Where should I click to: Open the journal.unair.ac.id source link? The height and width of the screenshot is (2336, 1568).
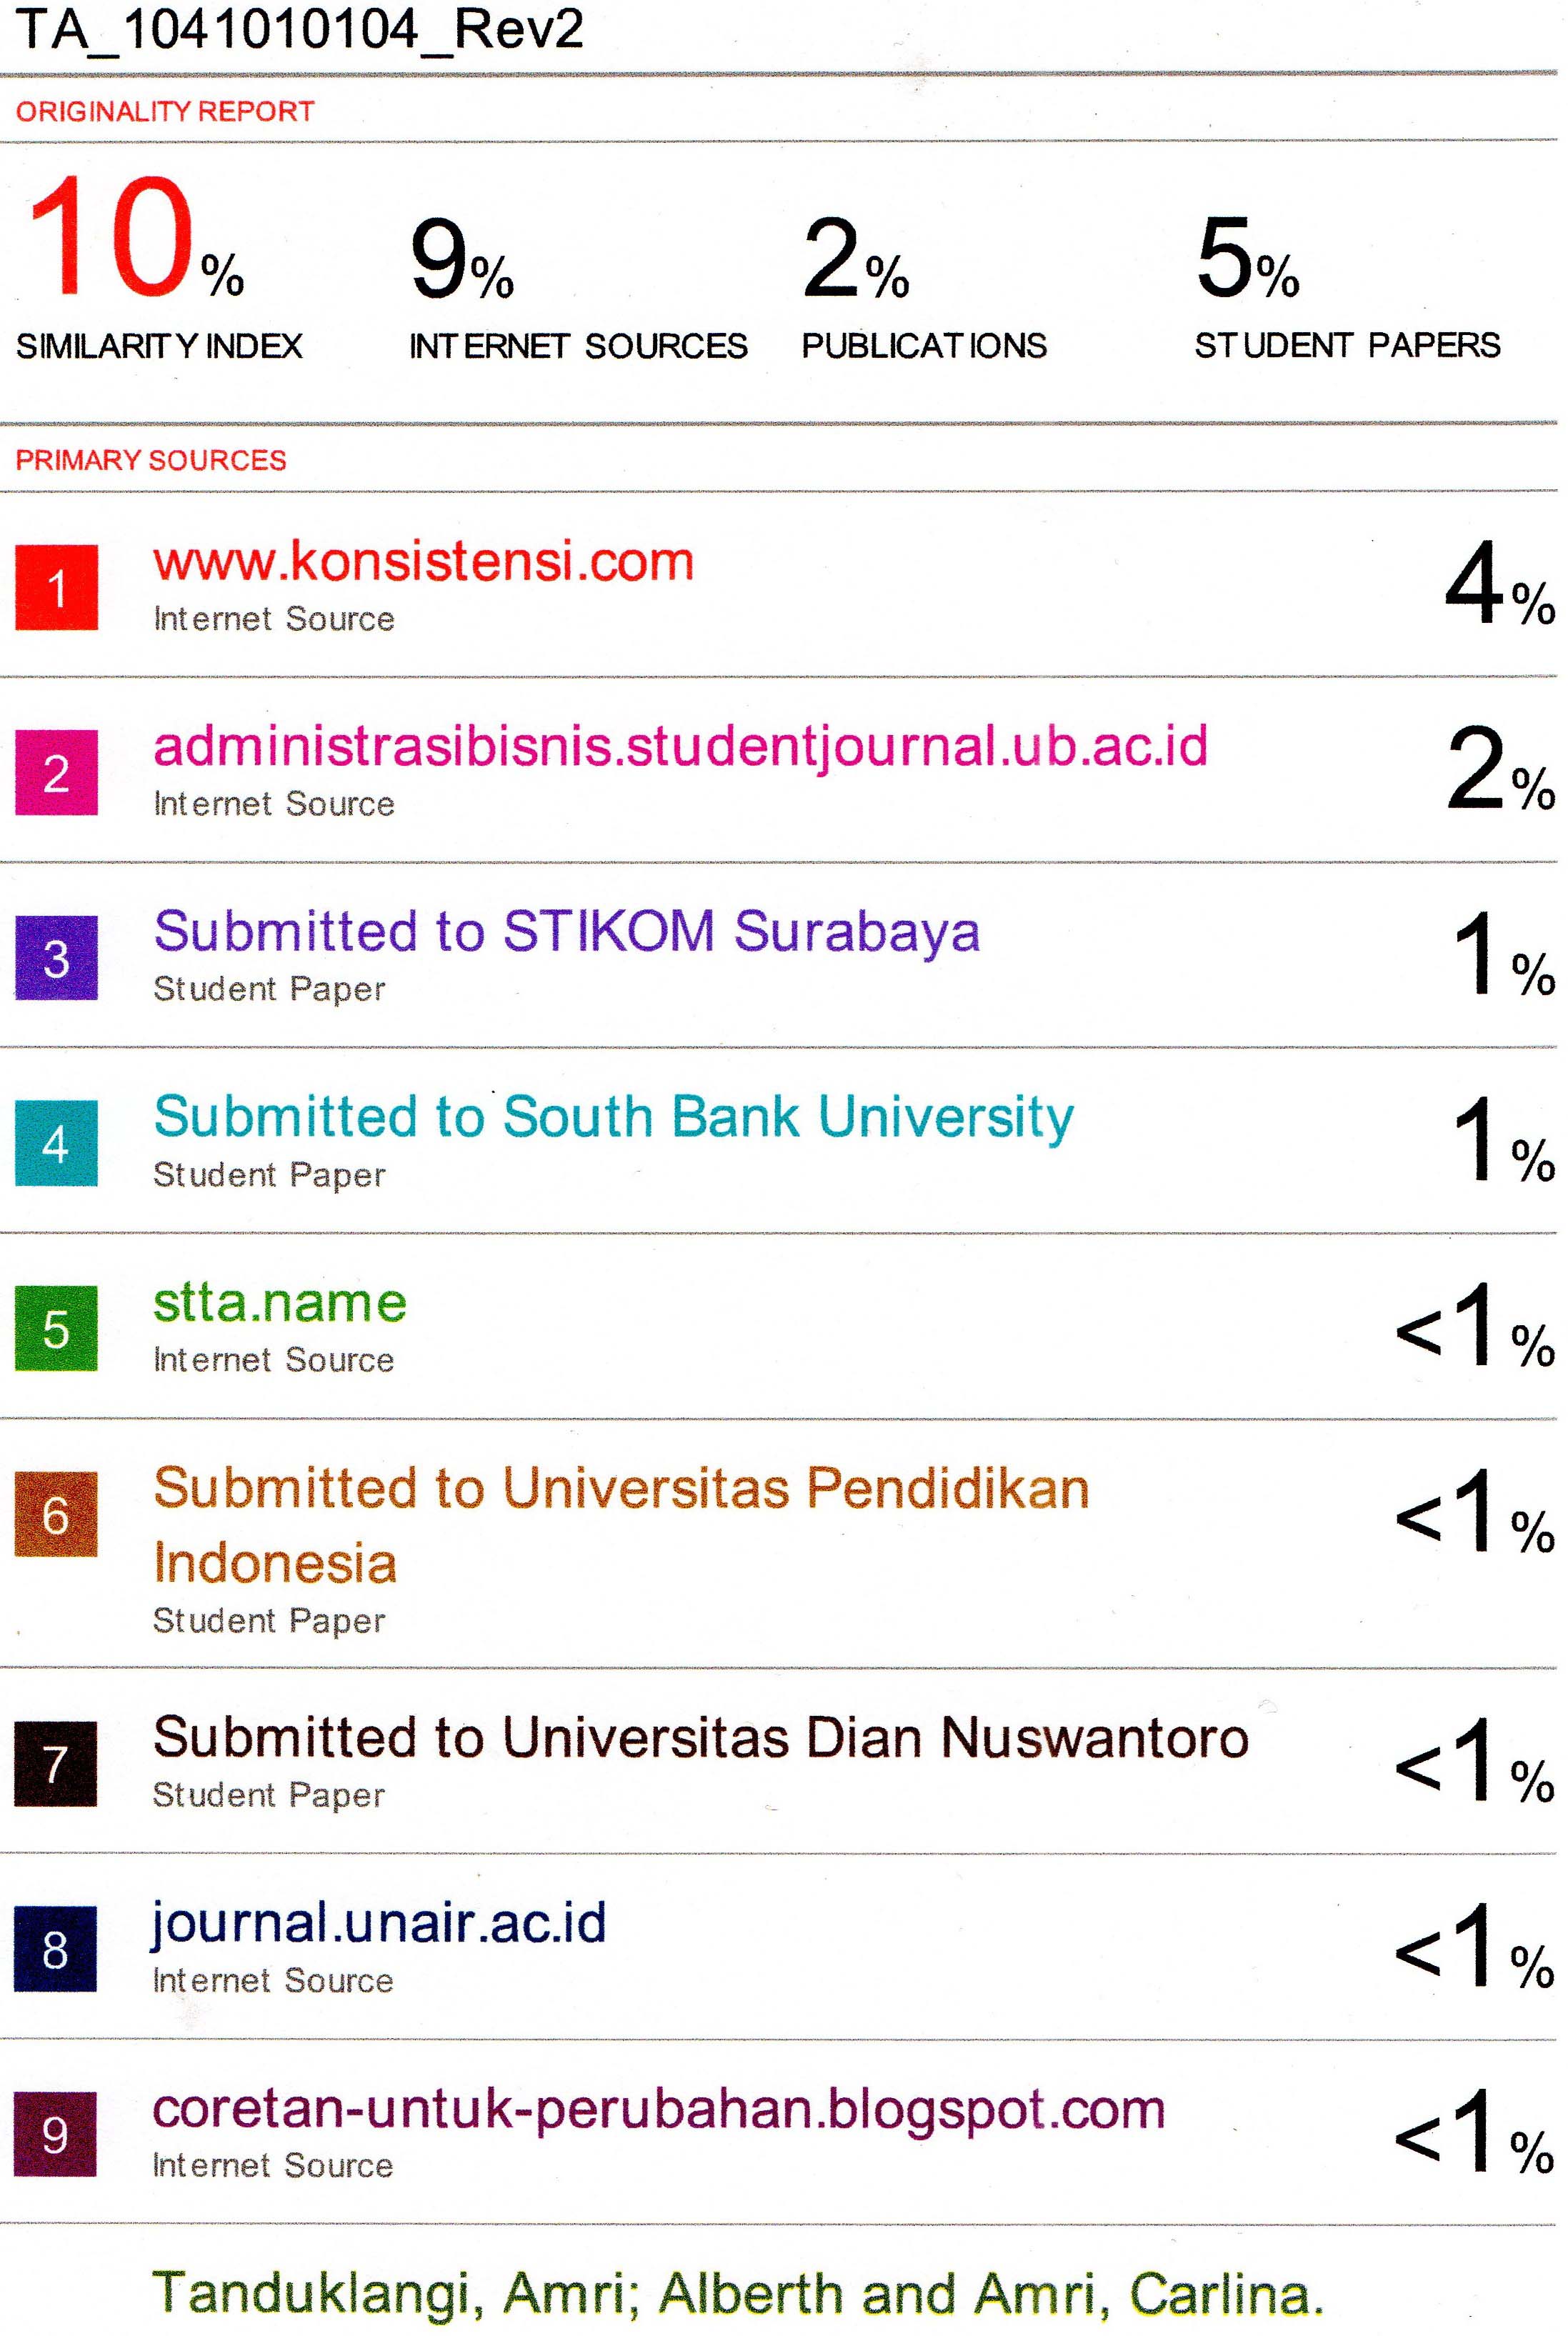(379, 1923)
